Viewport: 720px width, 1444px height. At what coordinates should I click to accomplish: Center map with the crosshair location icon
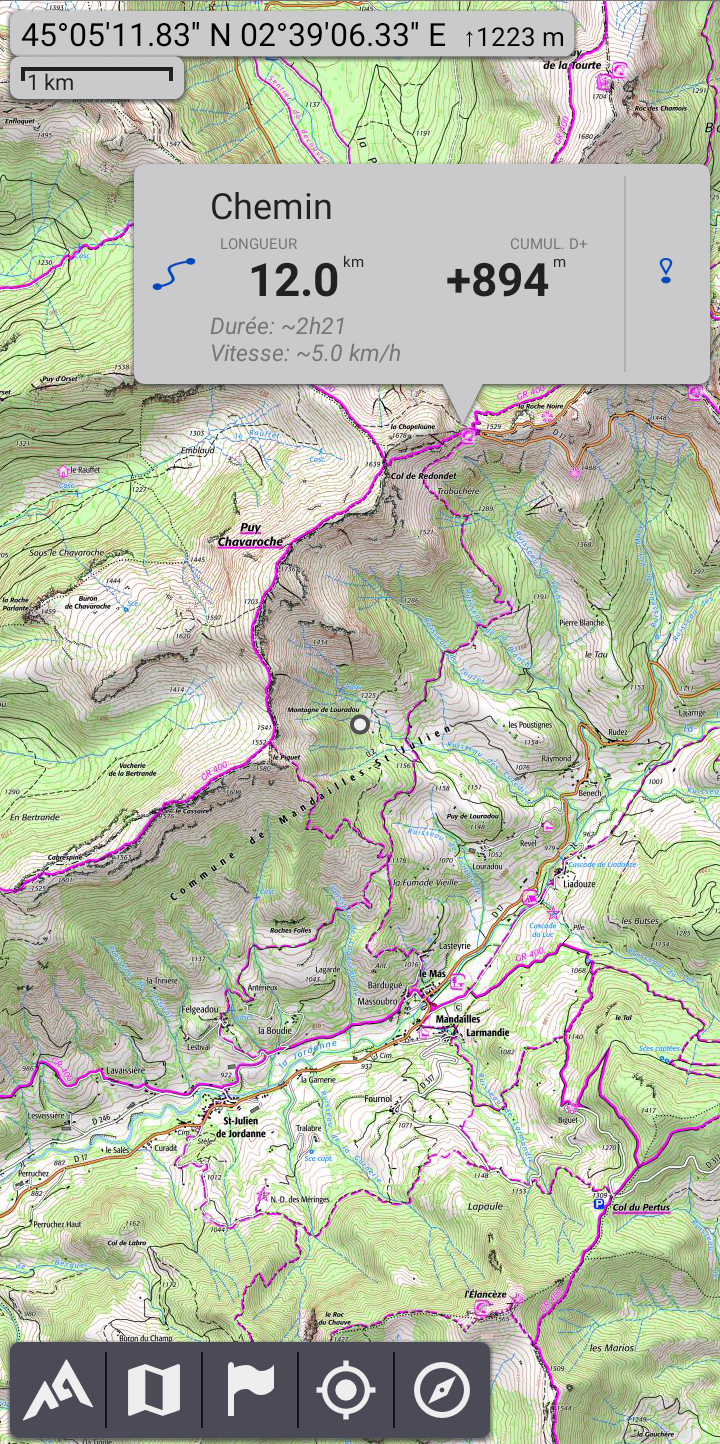pyautogui.click(x=346, y=1390)
